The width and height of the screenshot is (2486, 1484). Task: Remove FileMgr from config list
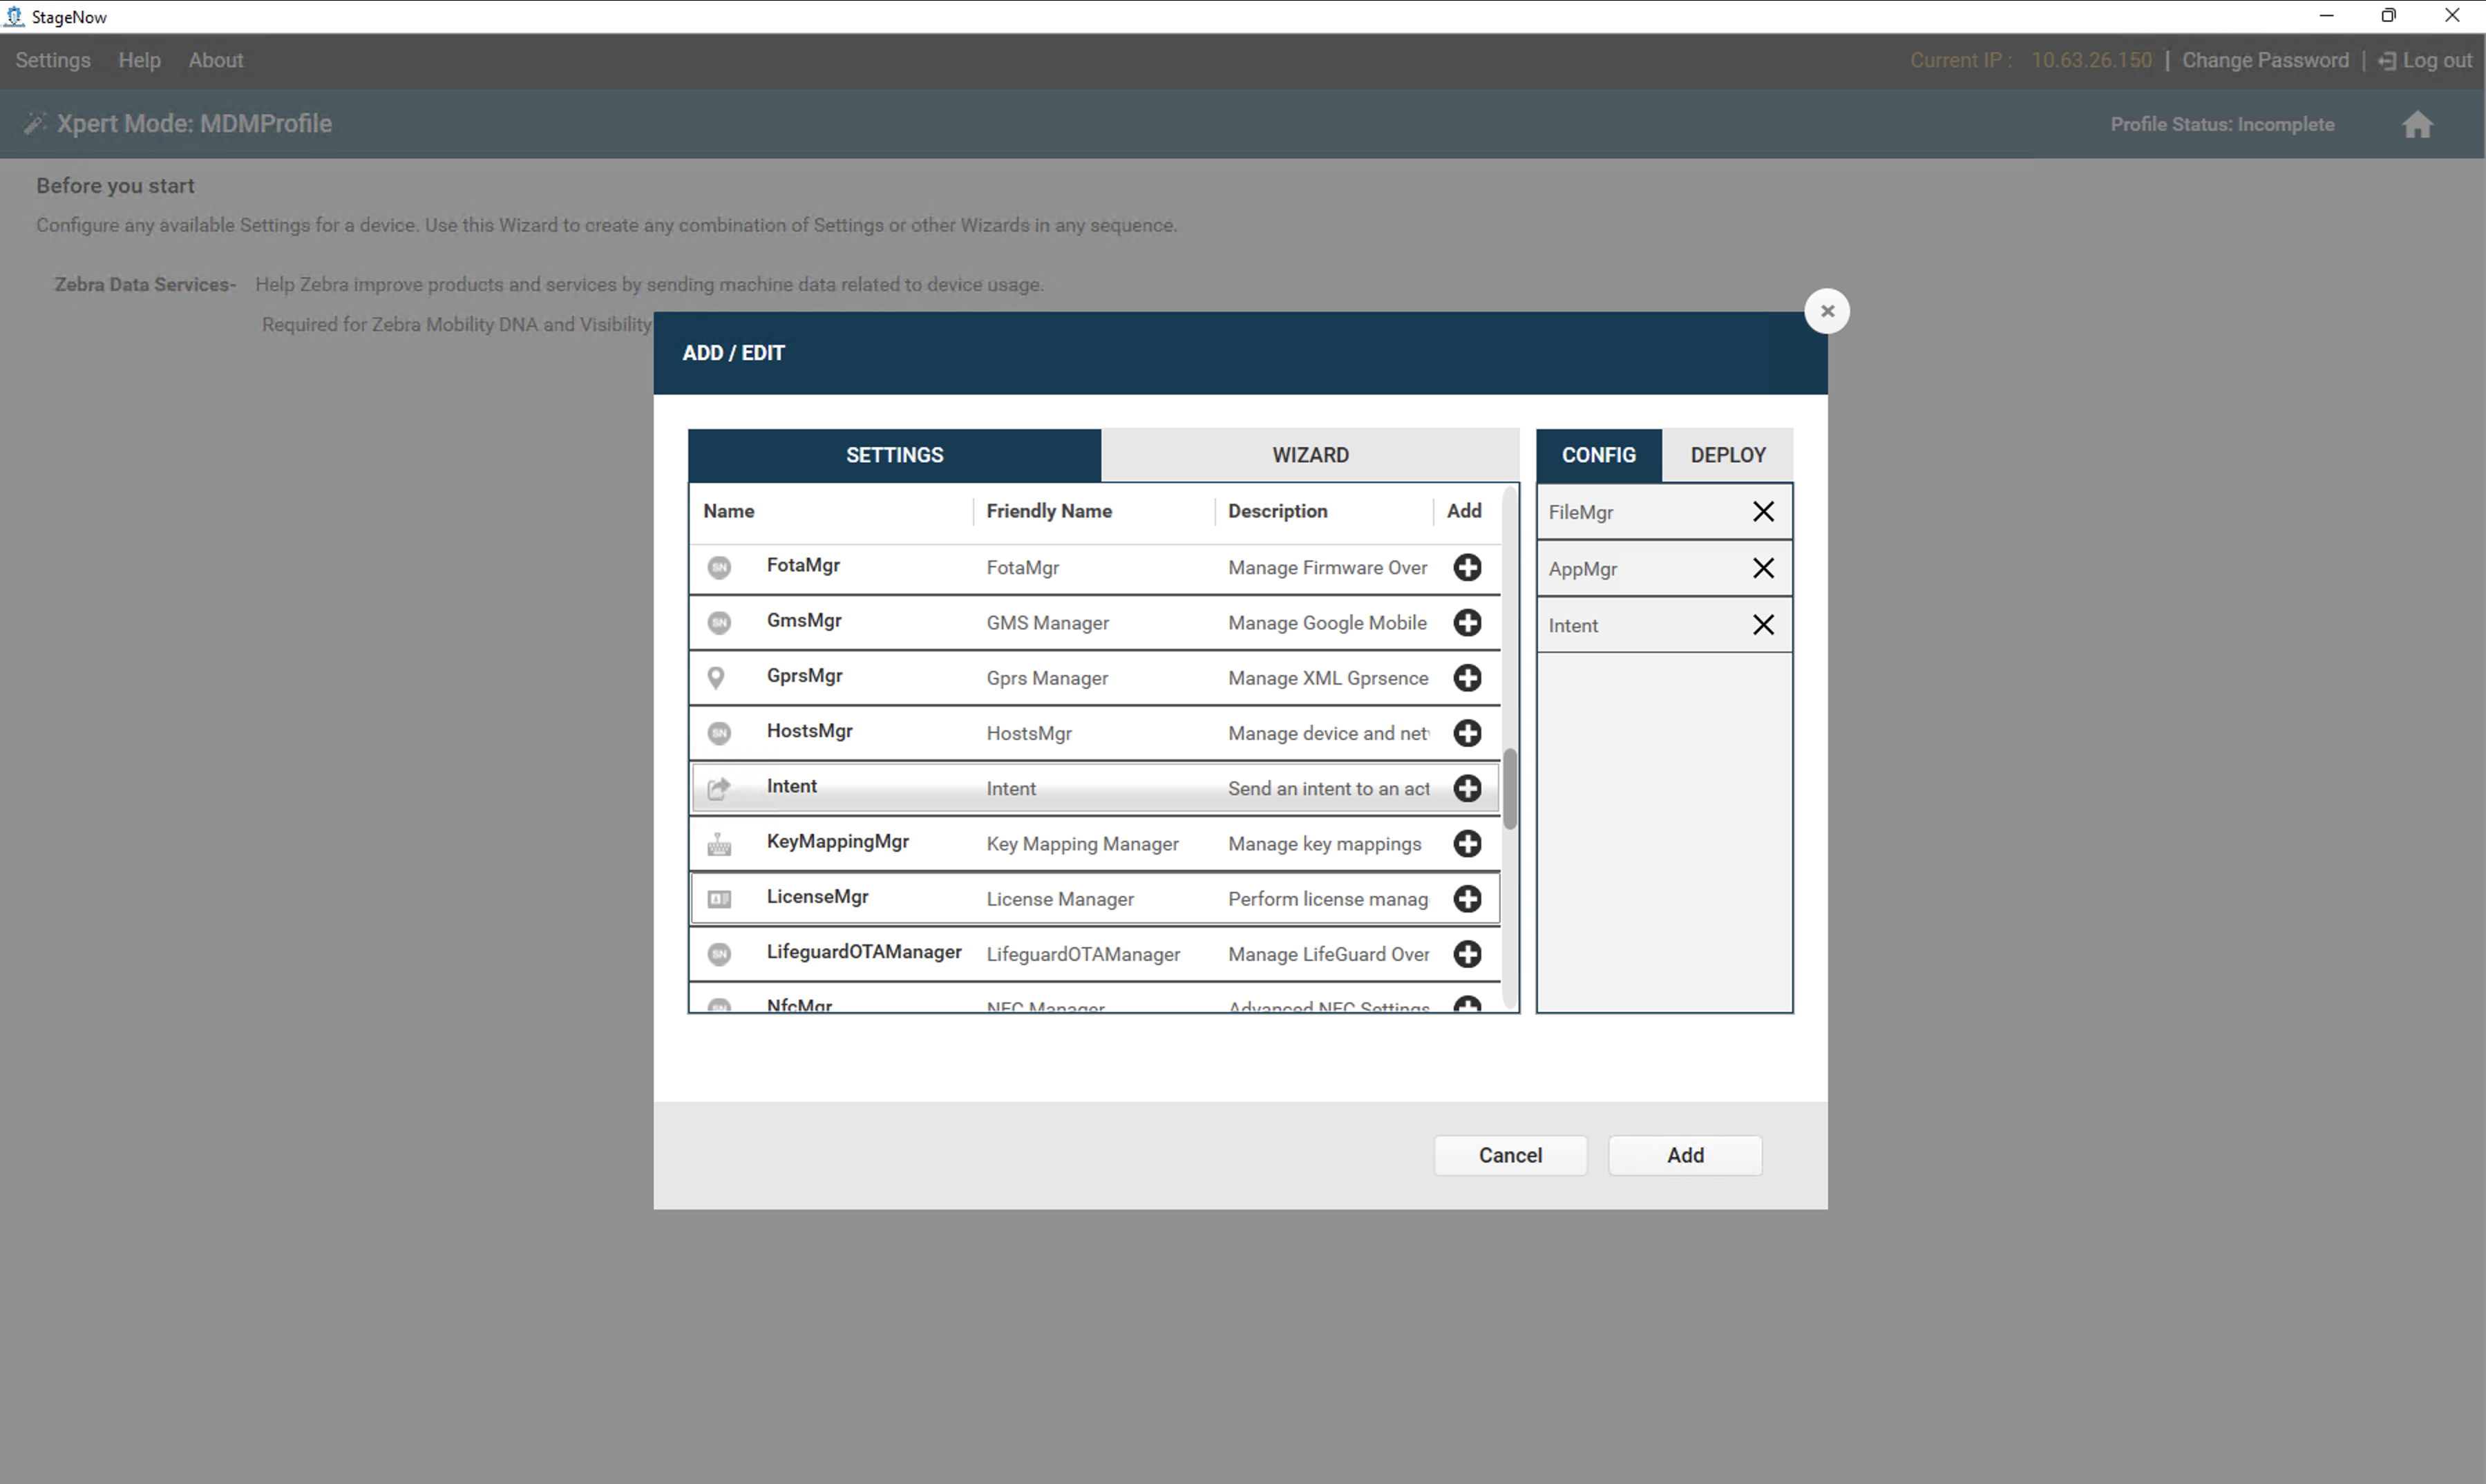pos(1763,512)
